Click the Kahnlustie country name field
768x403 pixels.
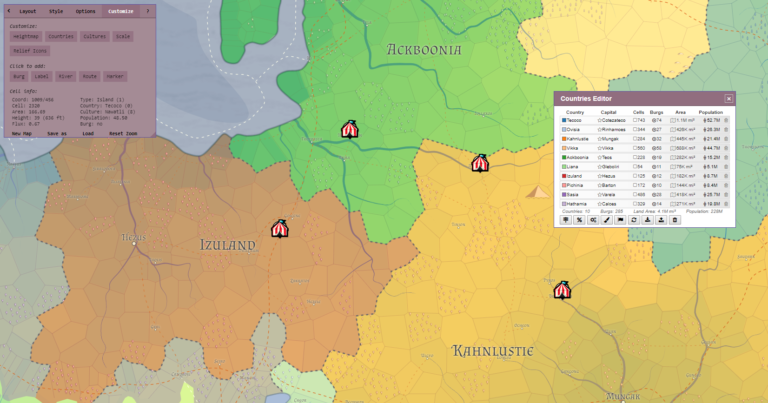(x=579, y=138)
